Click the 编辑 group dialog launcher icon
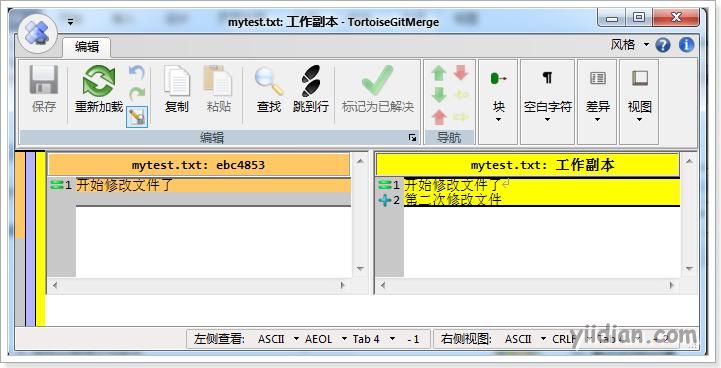Viewport: 721px width, 368px height. 412,138
